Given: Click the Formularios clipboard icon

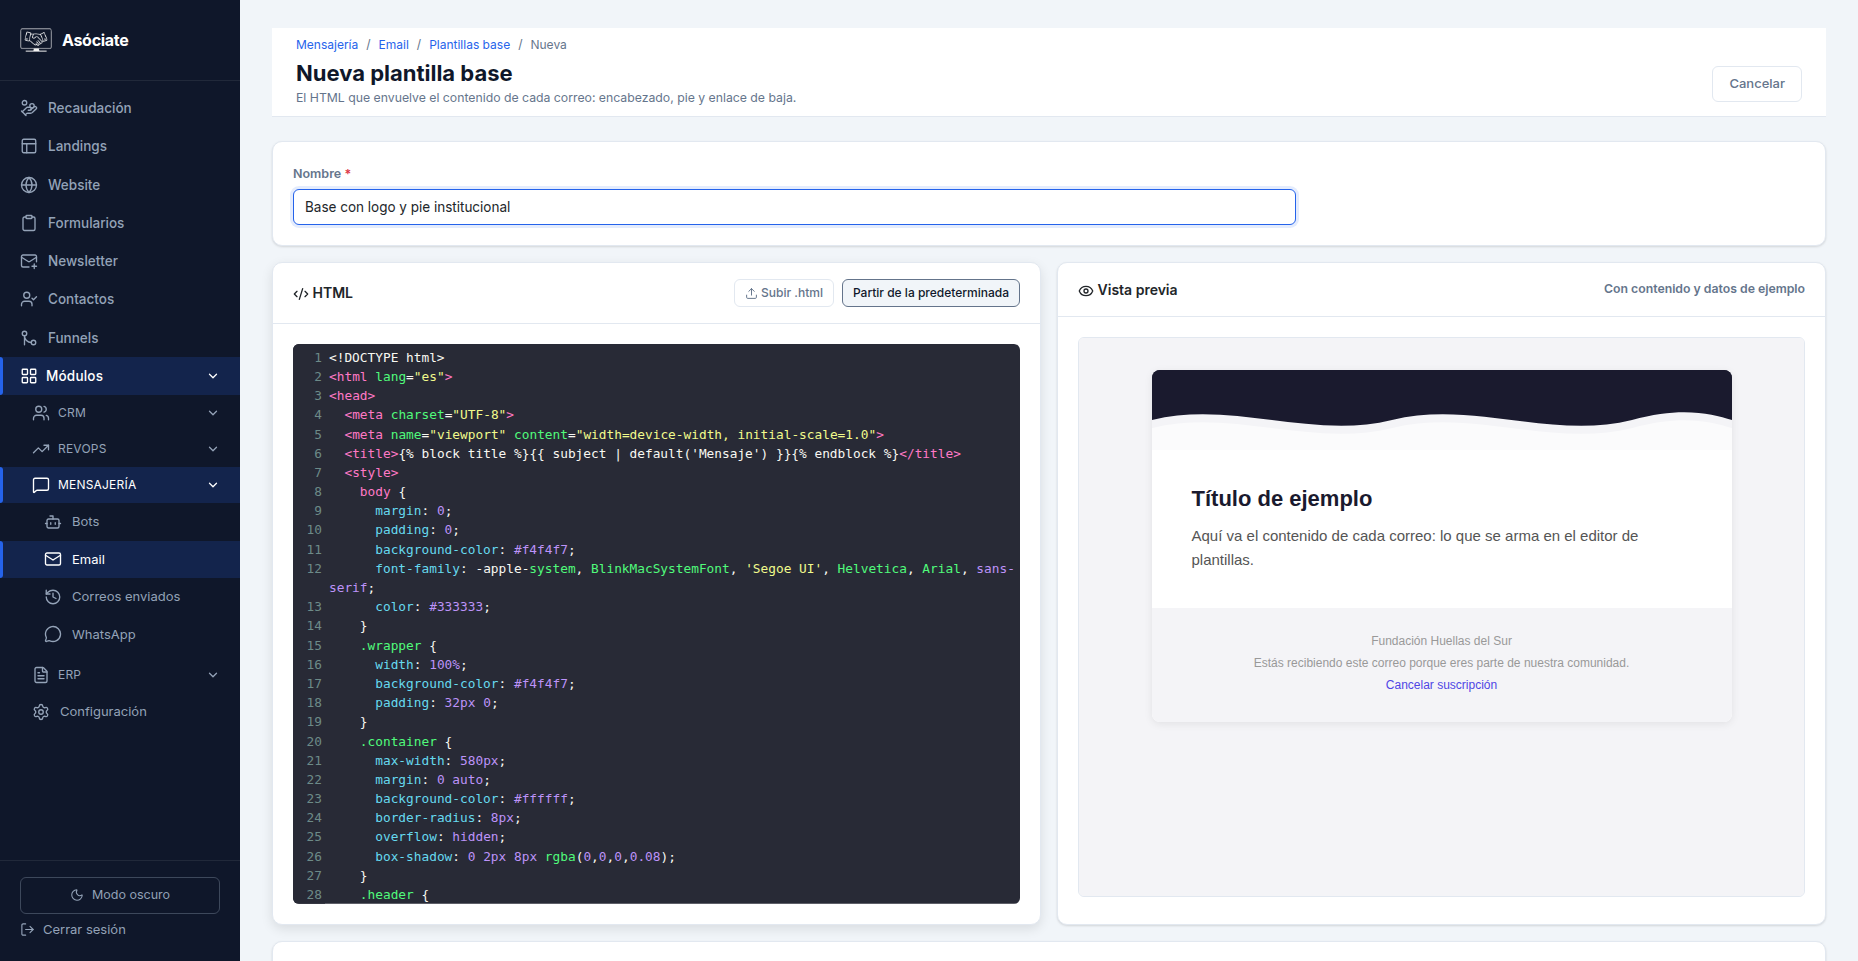Looking at the screenshot, I should tap(29, 223).
